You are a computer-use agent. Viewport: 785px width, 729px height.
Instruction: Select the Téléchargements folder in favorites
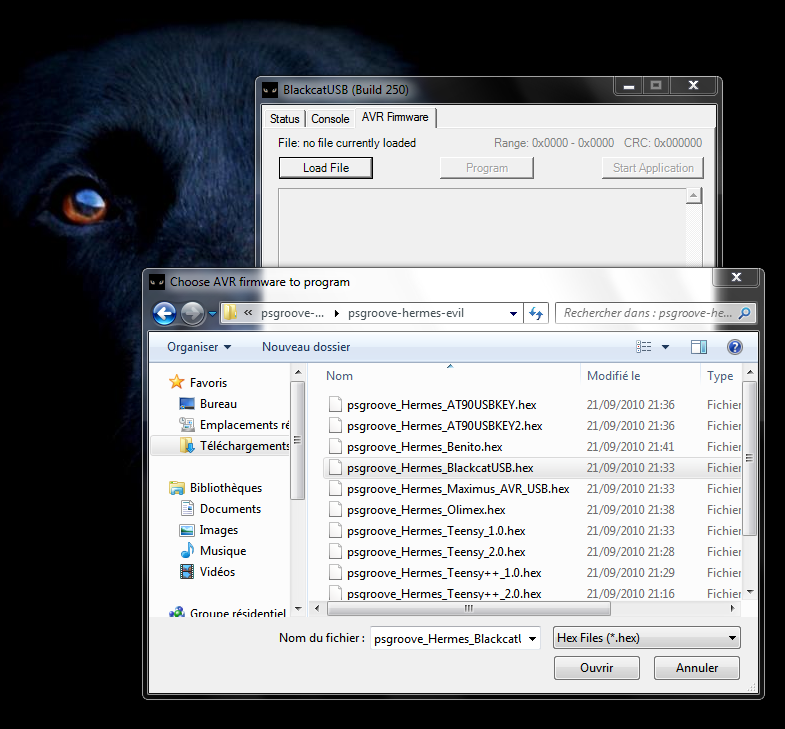pos(244,446)
